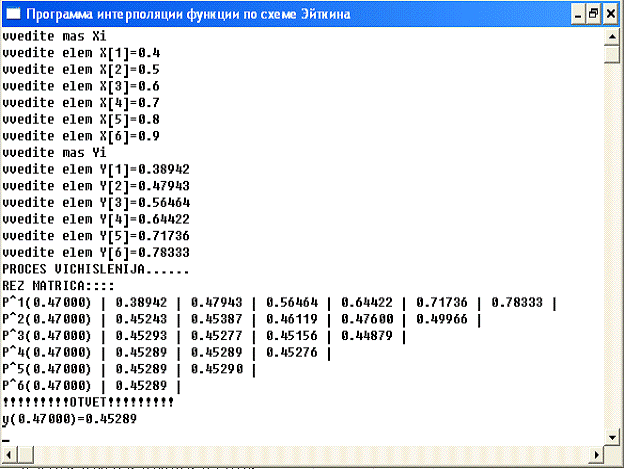Minimize the interpolation program window
The image size is (624, 469).
click(x=576, y=15)
